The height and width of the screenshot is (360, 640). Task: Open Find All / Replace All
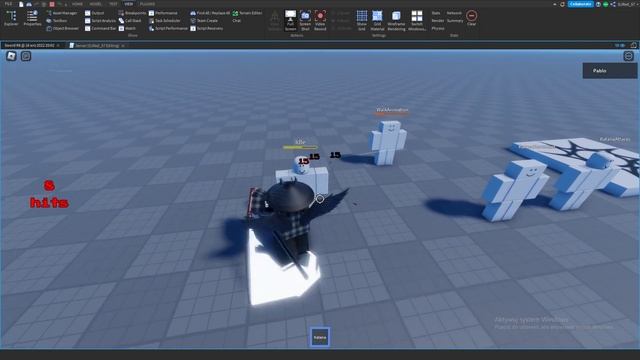tap(210, 13)
